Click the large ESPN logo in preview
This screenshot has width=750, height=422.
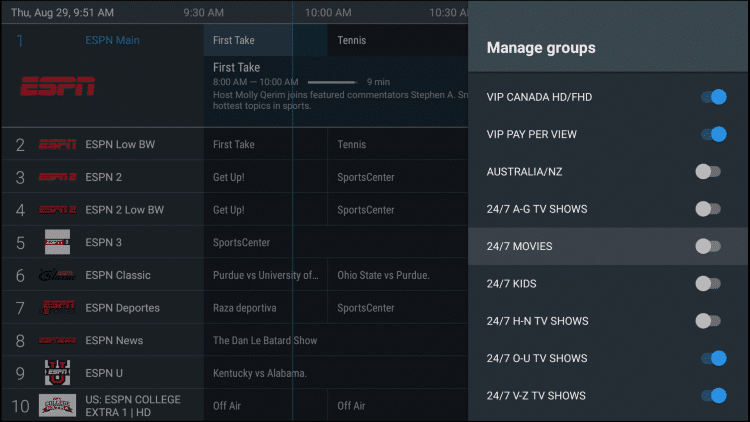[x=57, y=86]
